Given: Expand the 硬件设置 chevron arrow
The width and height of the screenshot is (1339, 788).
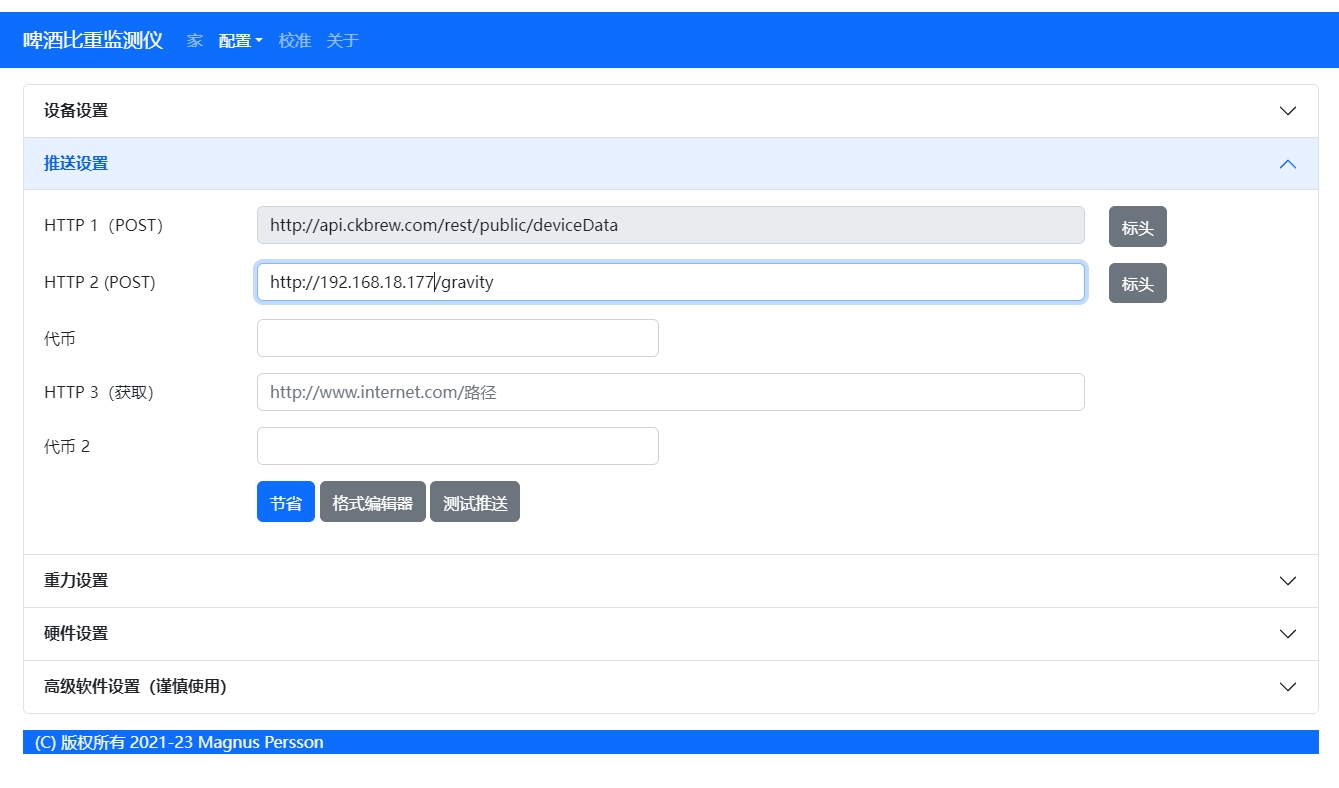Looking at the screenshot, I should click(x=1288, y=634).
